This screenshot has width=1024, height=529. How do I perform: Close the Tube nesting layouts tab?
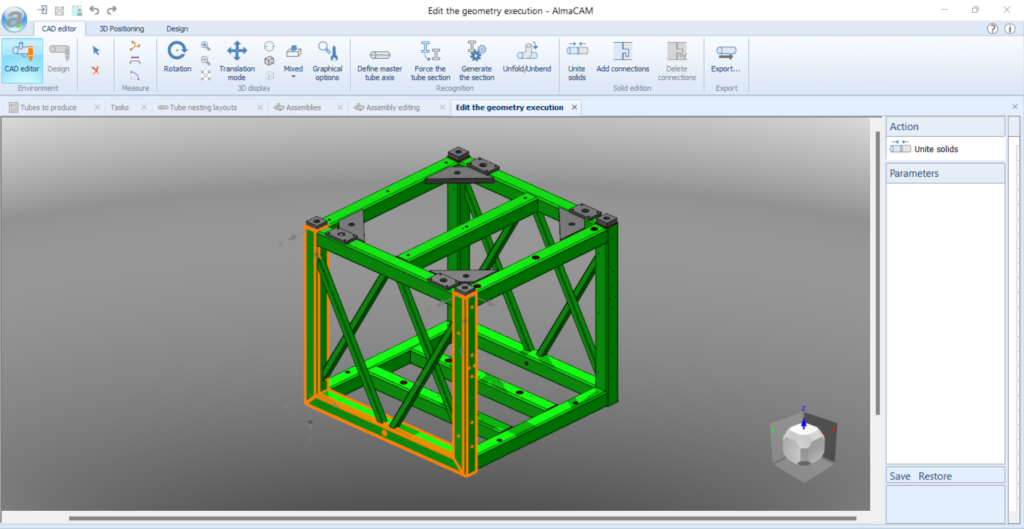coord(261,107)
